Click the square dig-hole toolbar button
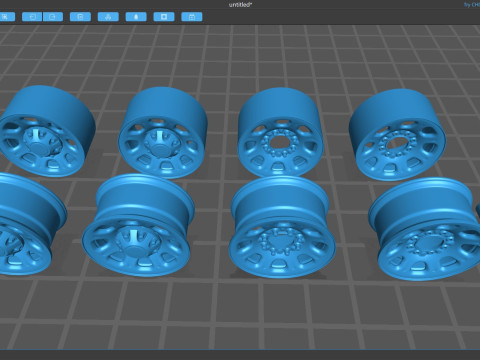This screenshot has height=360, width=480. [164, 17]
